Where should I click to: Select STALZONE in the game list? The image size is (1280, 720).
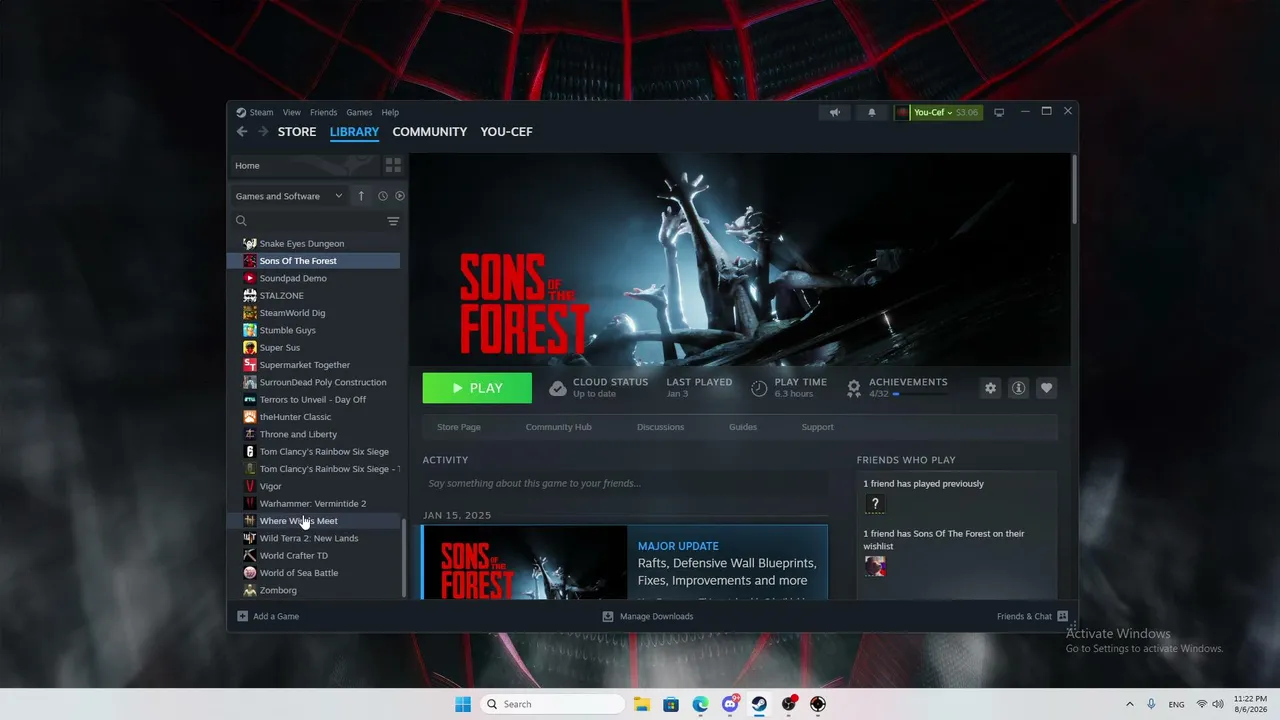(x=314, y=296)
